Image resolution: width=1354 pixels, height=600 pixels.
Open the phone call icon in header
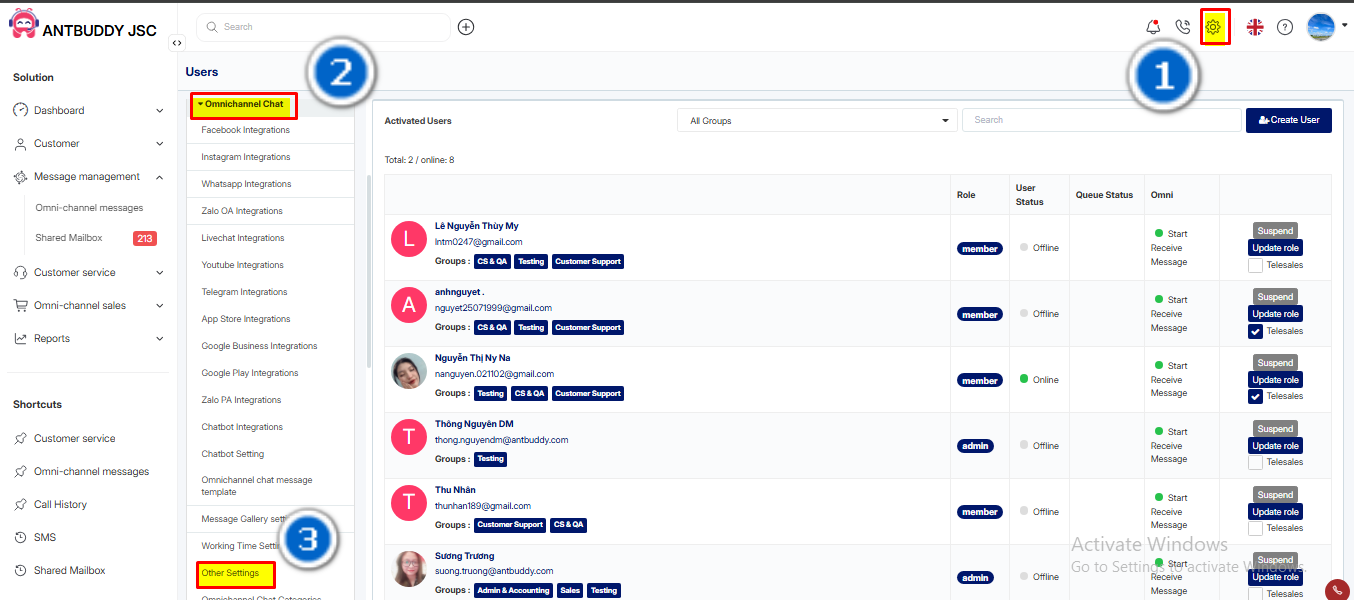[x=1183, y=27]
